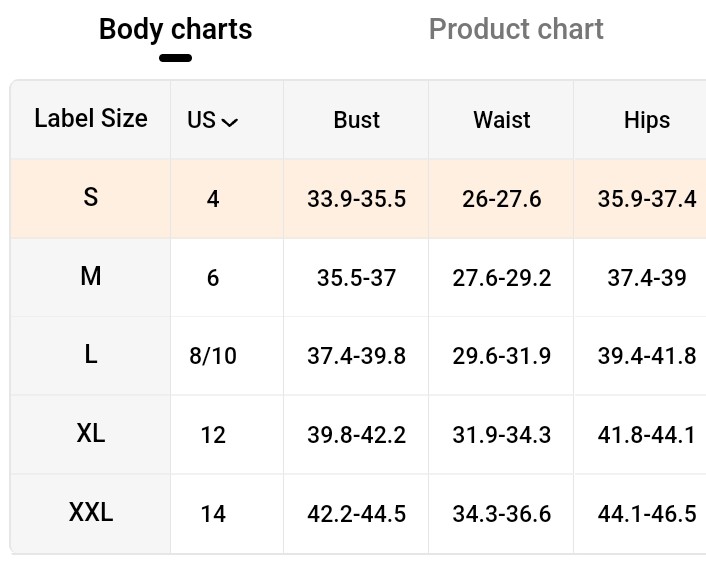This screenshot has height=586, width=706.
Task: Select waist value 29.6-31.9
Action: coord(501,356)
